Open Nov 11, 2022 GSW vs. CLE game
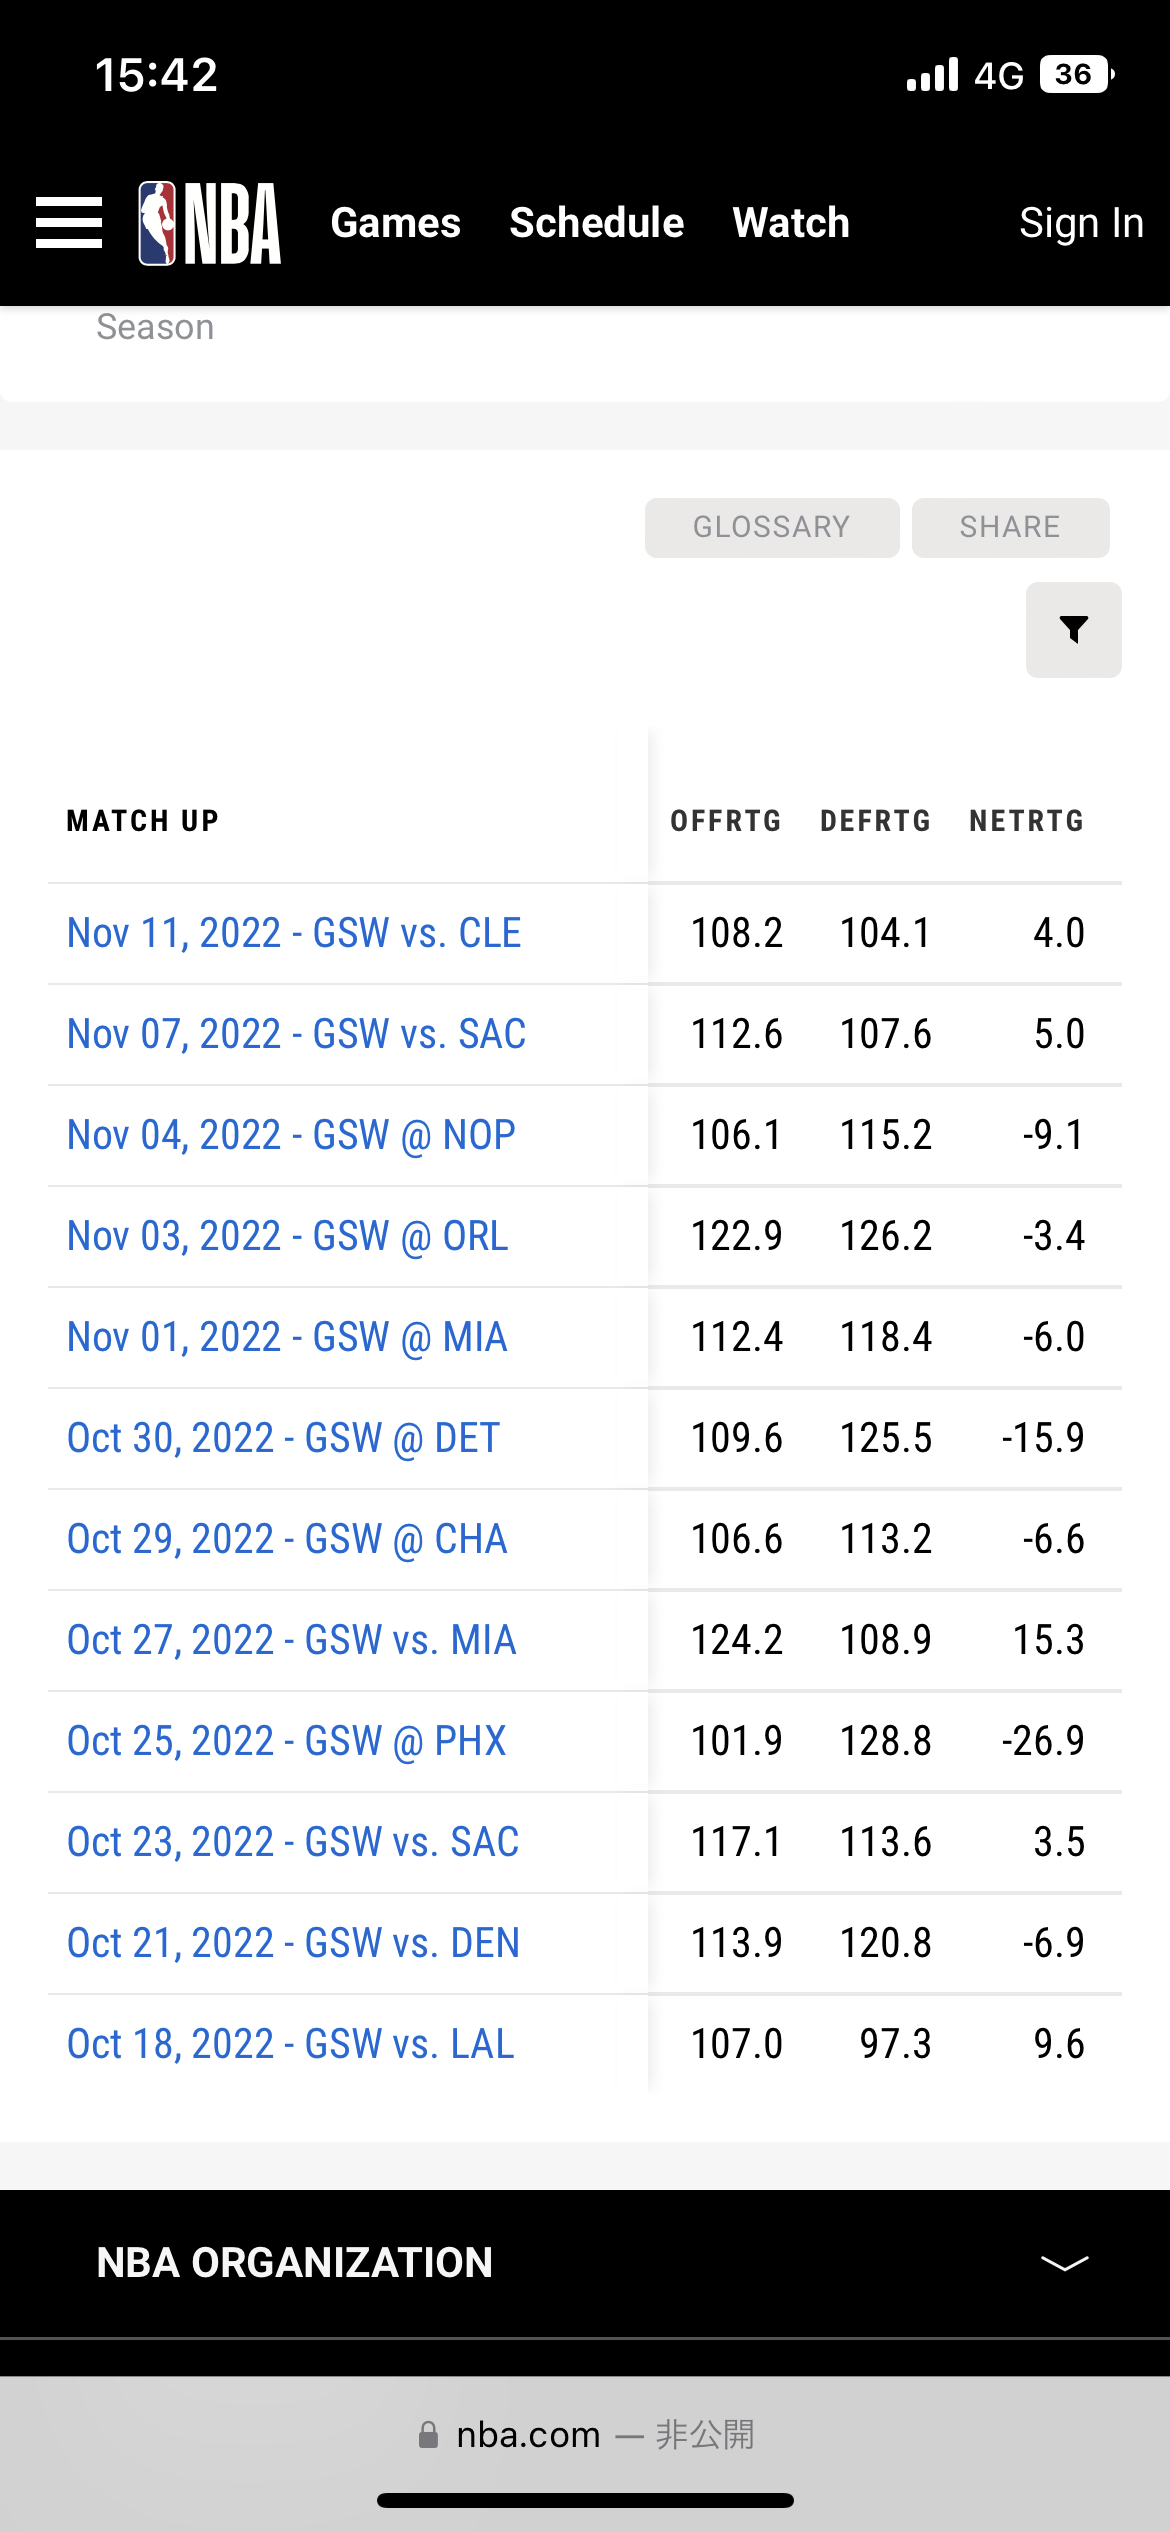This screenshot has height=2532, width=1170. 294,933
